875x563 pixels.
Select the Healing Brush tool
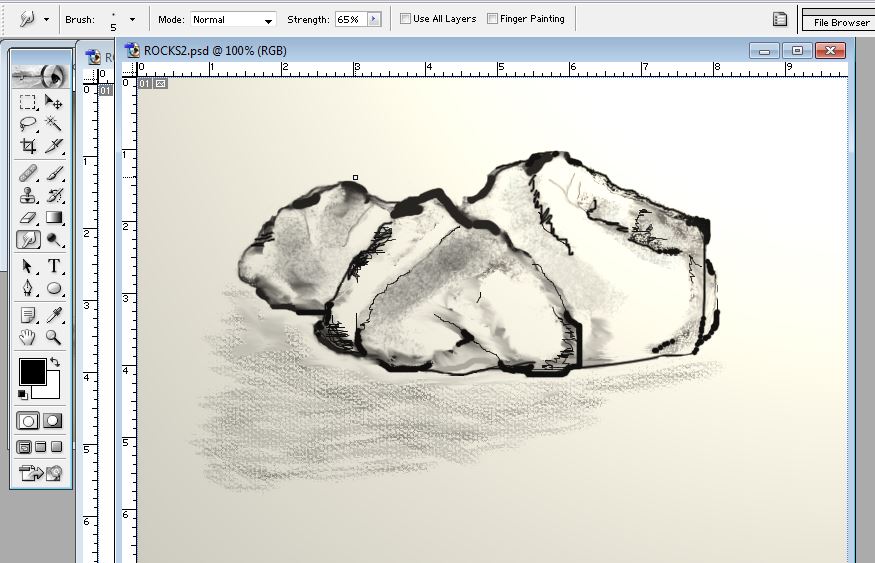pos(28,173)
